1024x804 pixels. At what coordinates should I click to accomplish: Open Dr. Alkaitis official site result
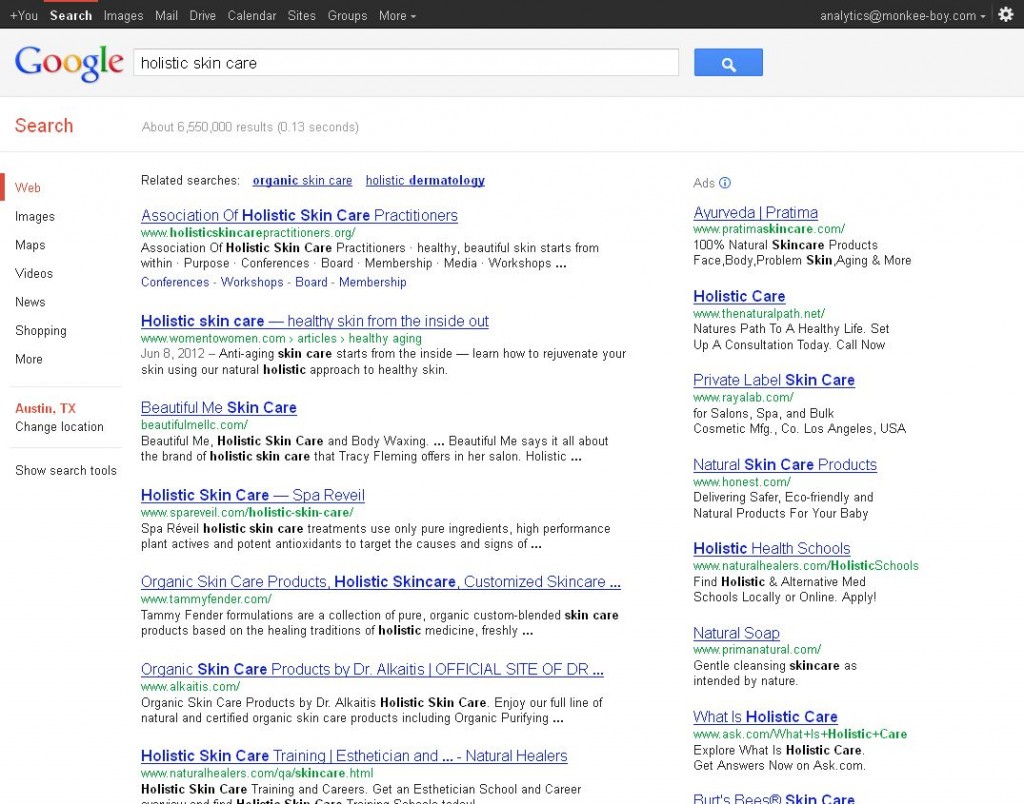pyautogui.click(x=372, y=669)
